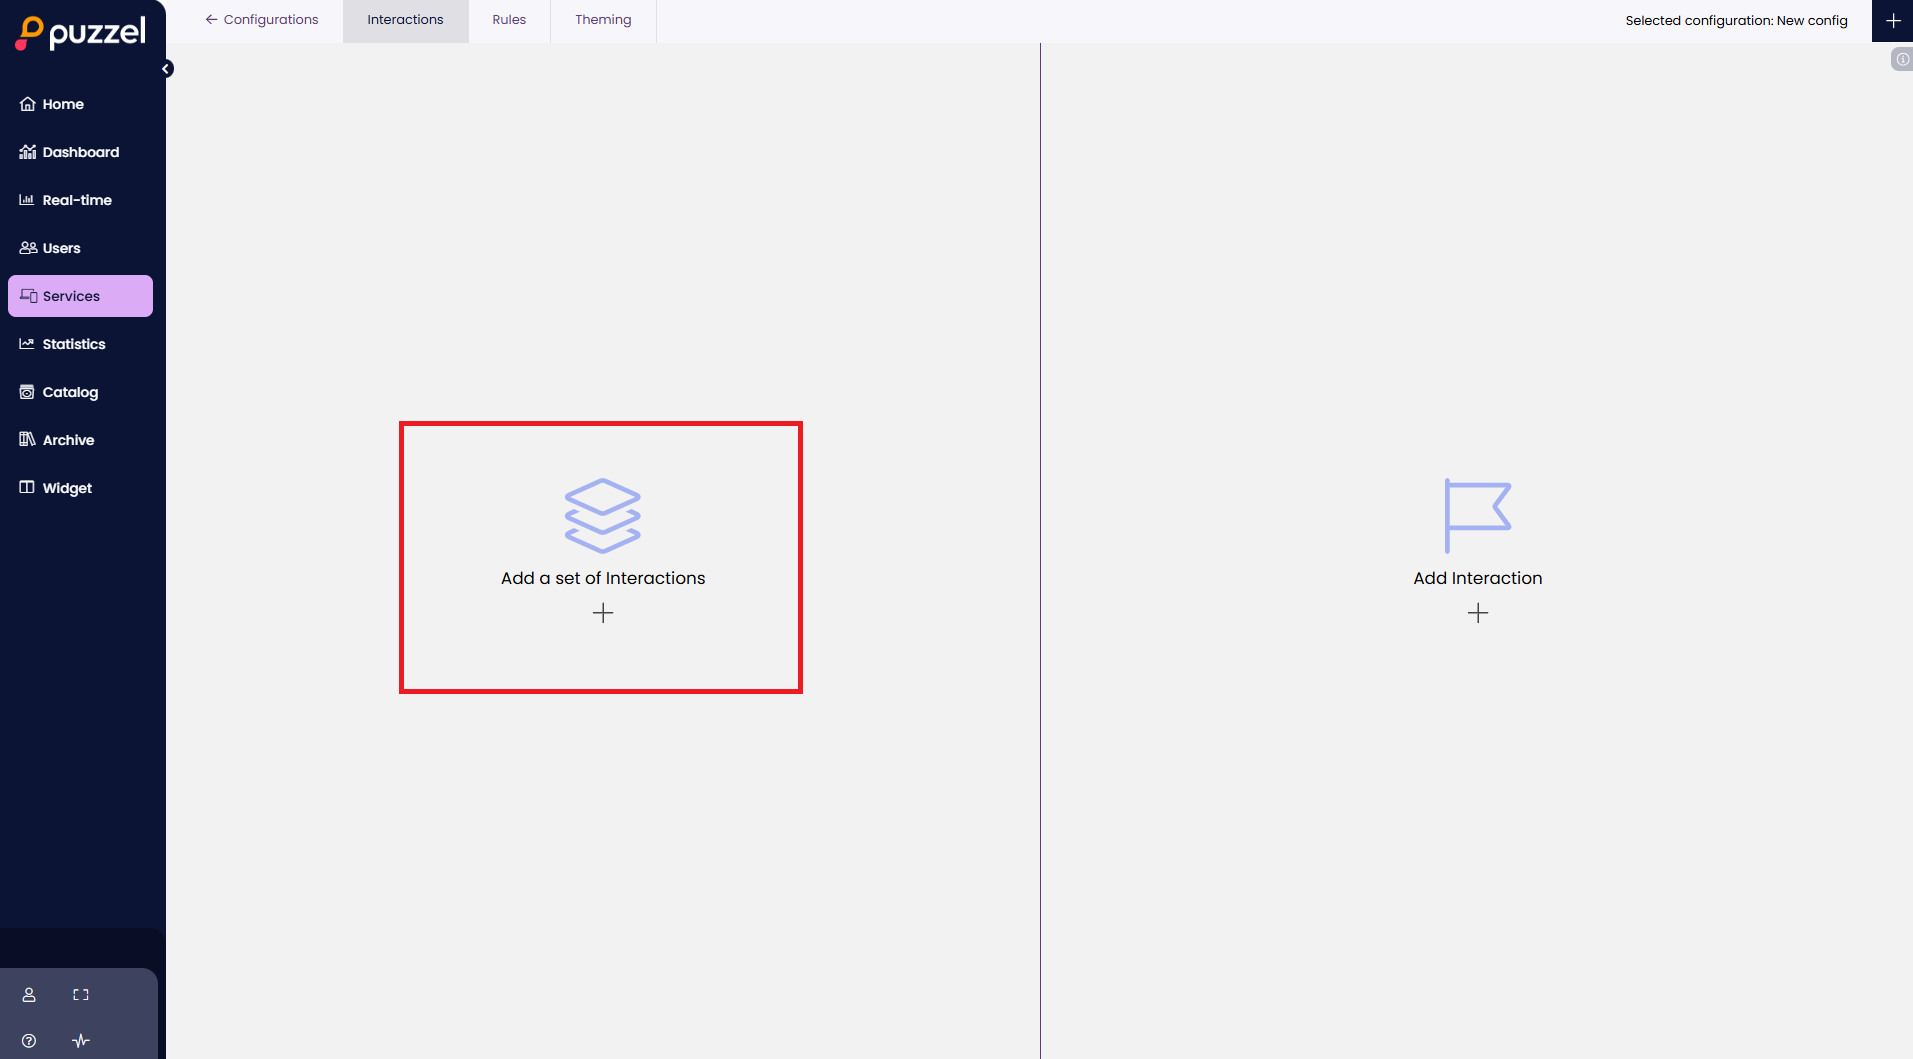This screenshot has height=1059, width=1913.
Task: Click the top-right plus button
Action: click(x=1893, y=21)
